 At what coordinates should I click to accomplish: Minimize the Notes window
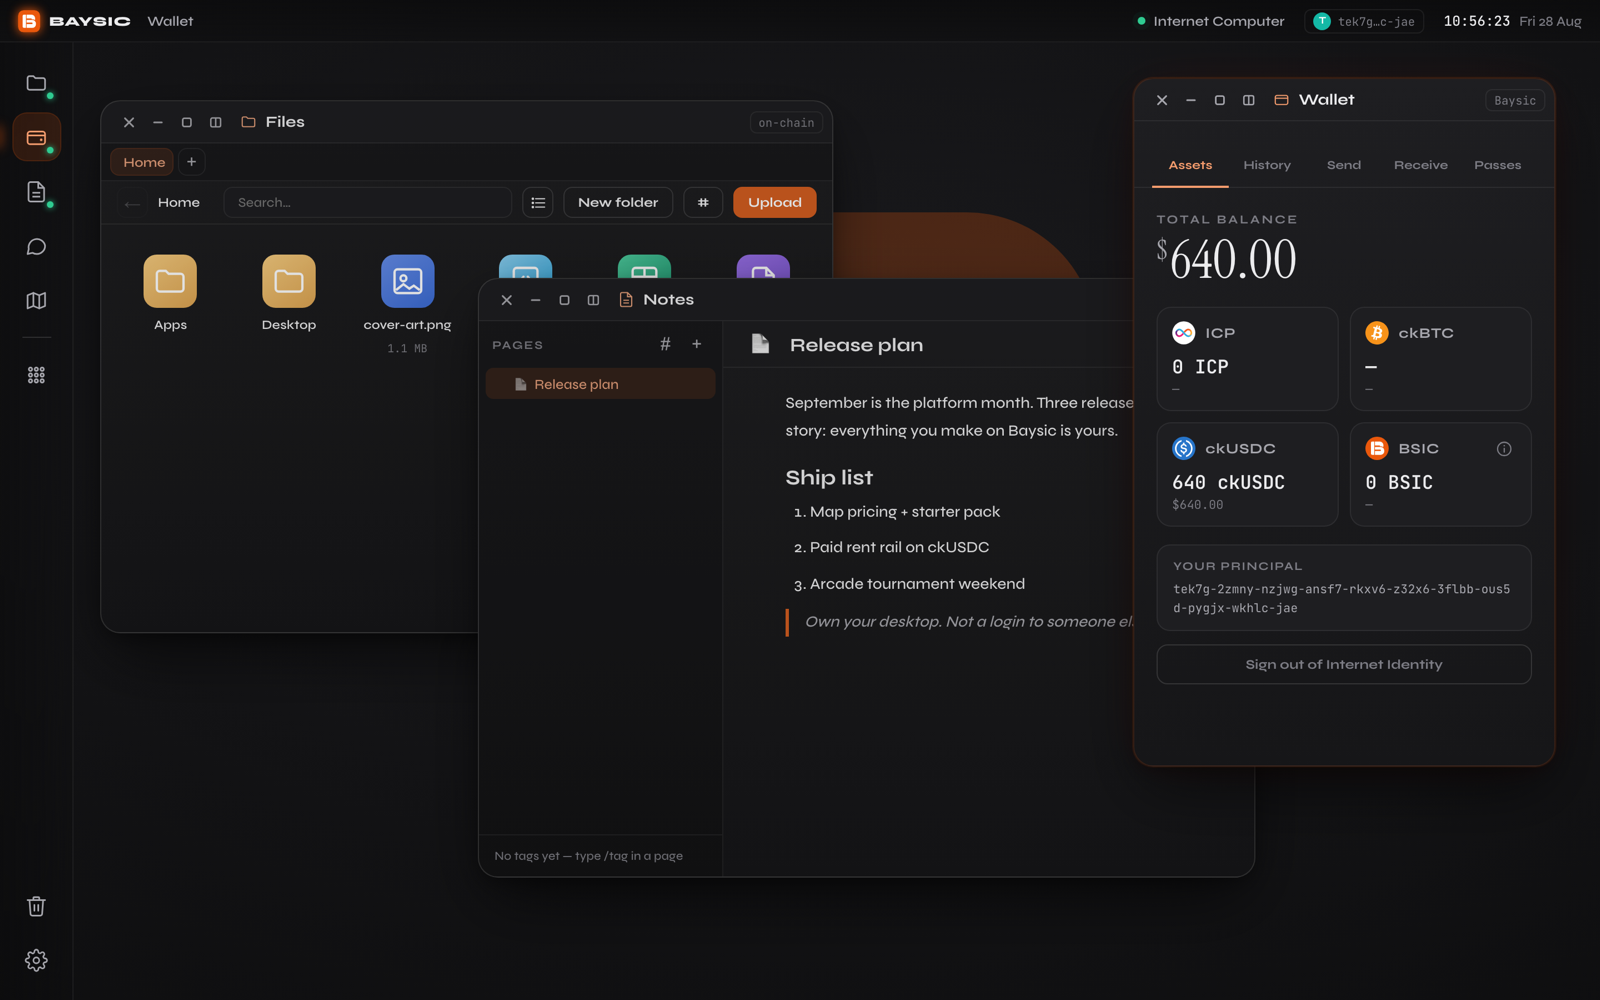[535, 300]
